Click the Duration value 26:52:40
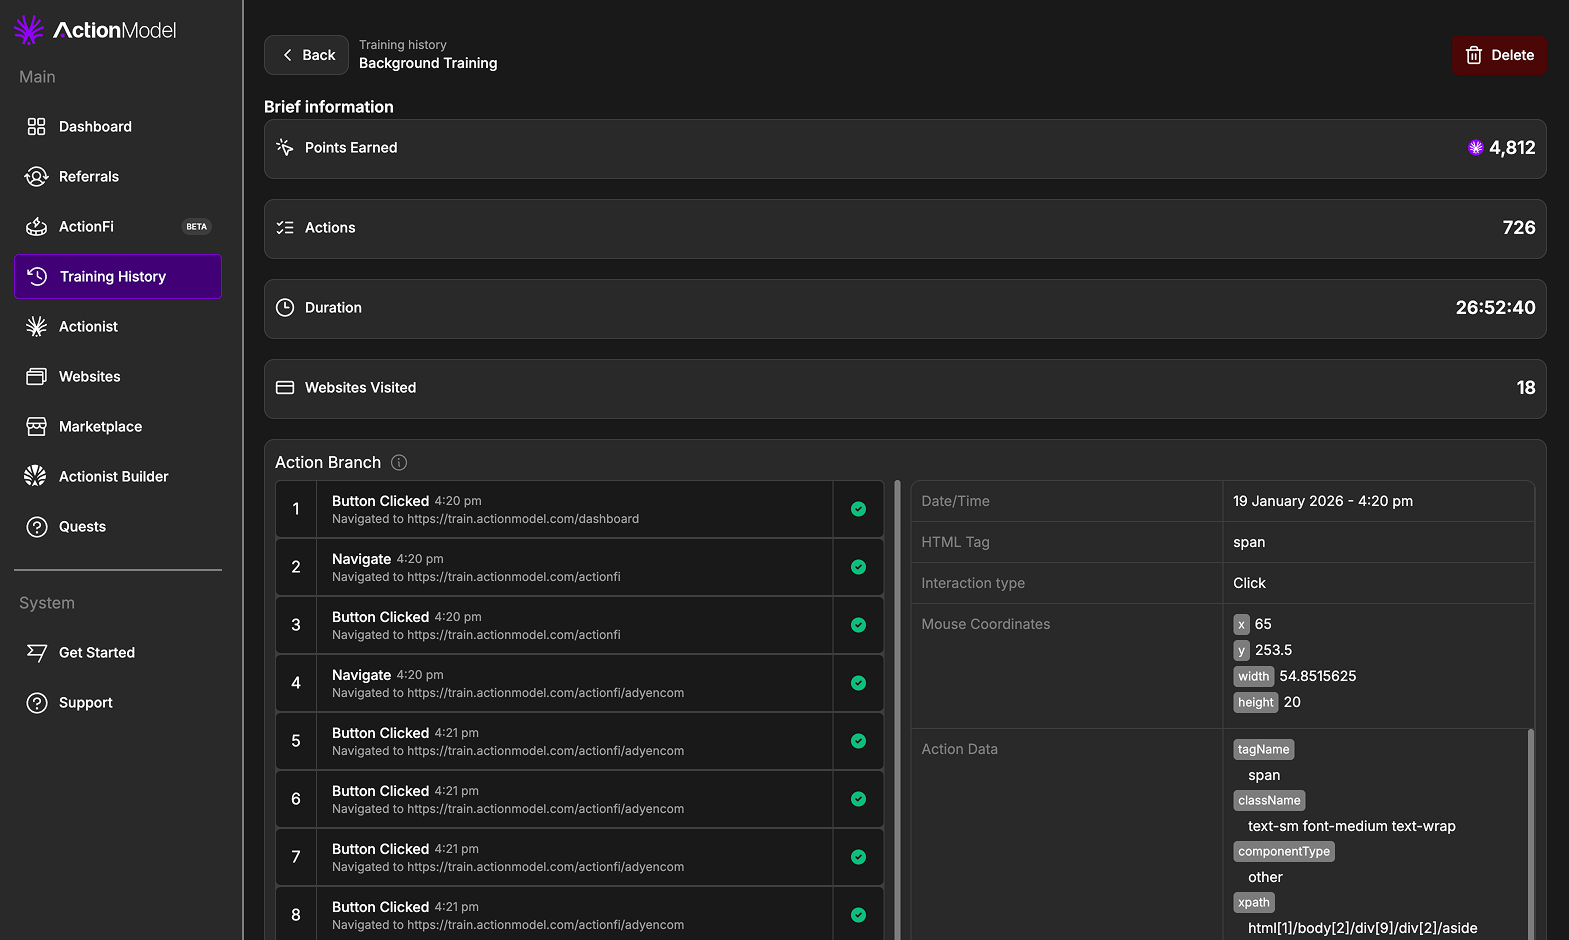The width and height of the screenshot is (1569, 940). pos(1495,307)
